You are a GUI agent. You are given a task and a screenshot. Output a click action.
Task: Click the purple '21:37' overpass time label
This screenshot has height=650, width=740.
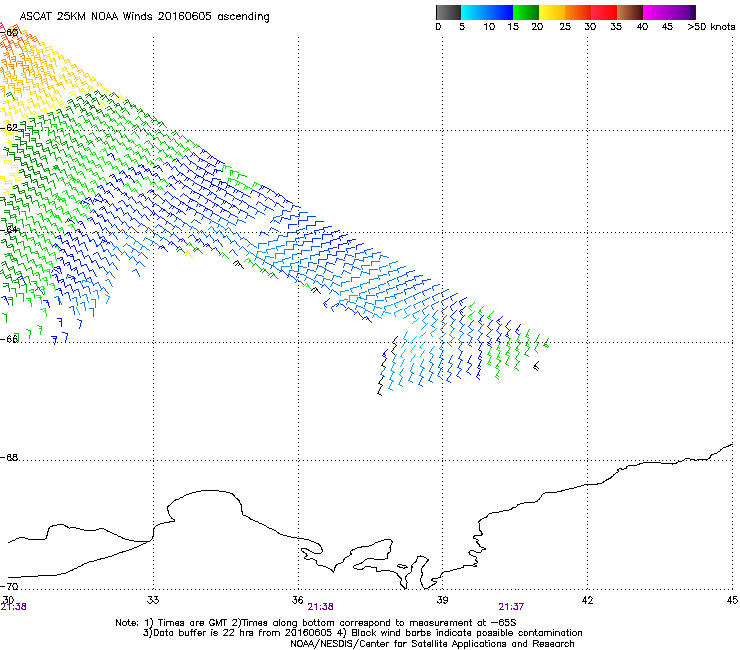click(x=511, y=607)
